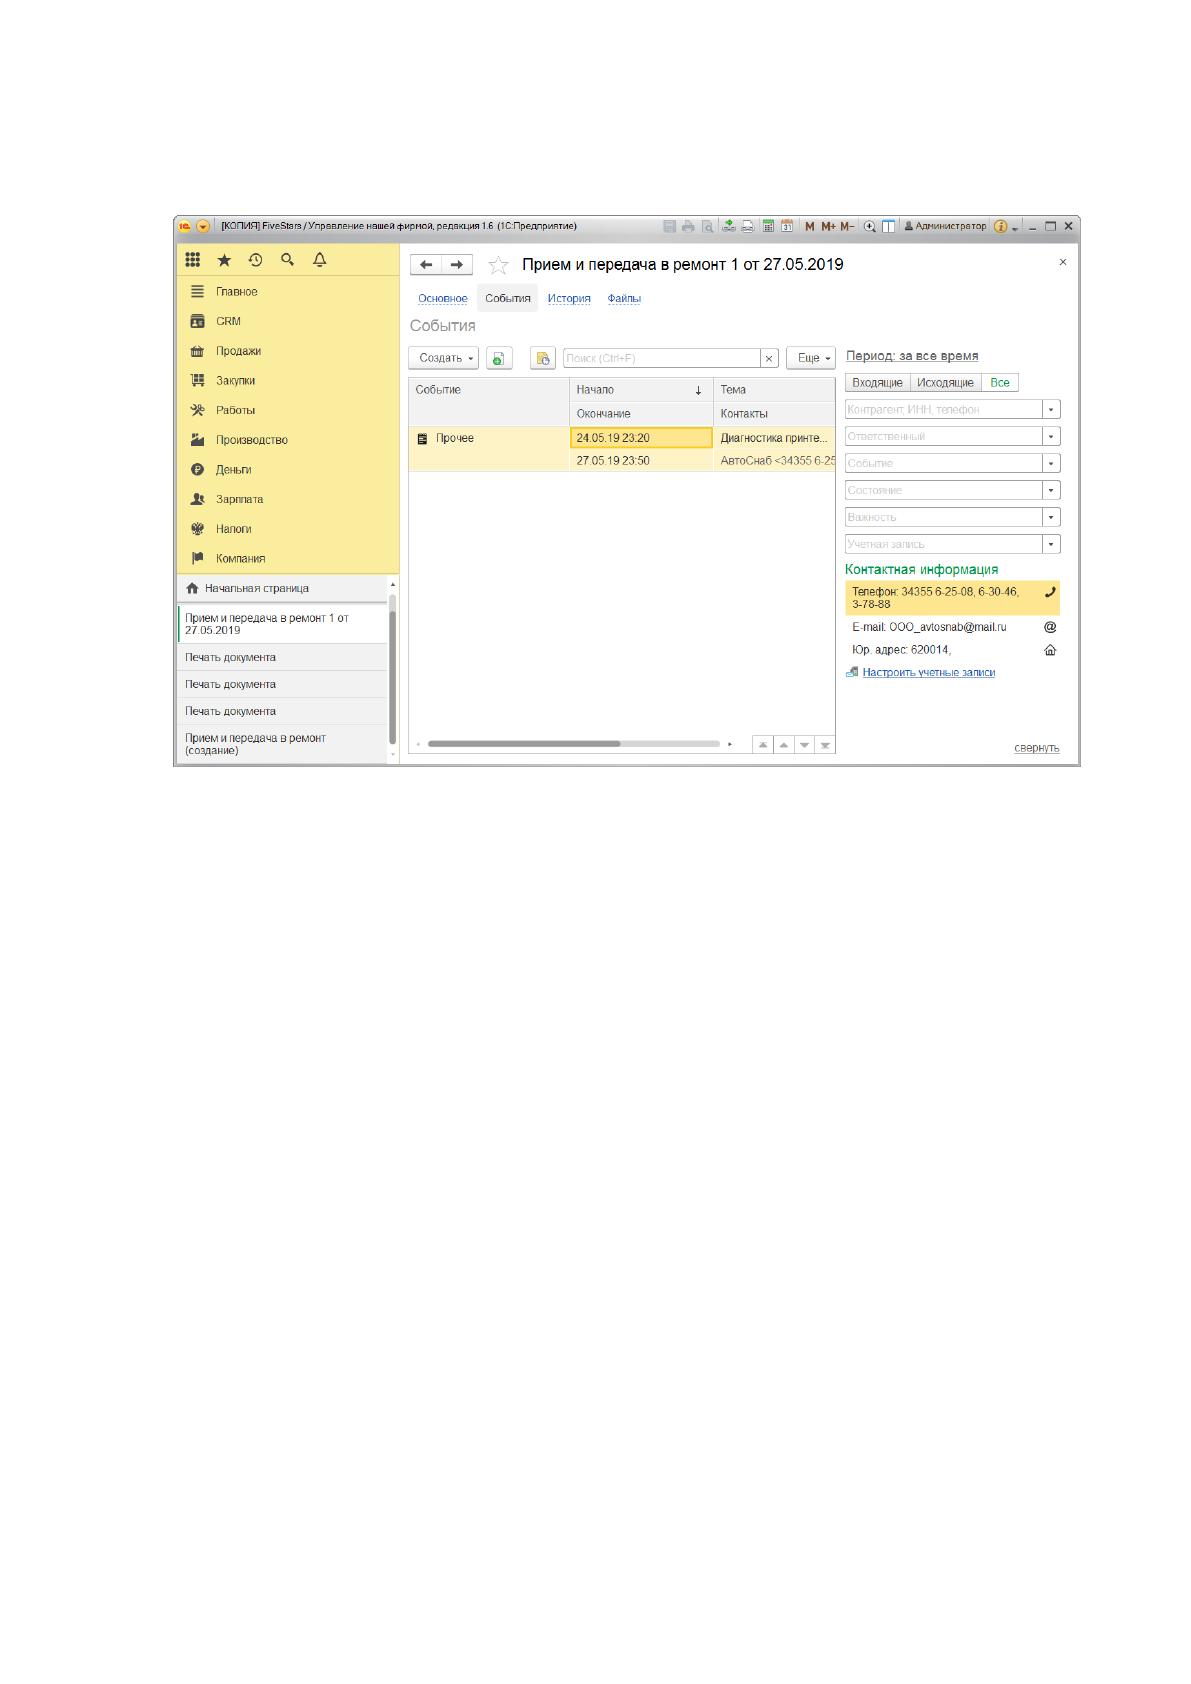Image resolution: width=1191 pixels, height=1684 pixels.
Task: Expand the Состояние filter dropdown
Action: coord(1051,490)
